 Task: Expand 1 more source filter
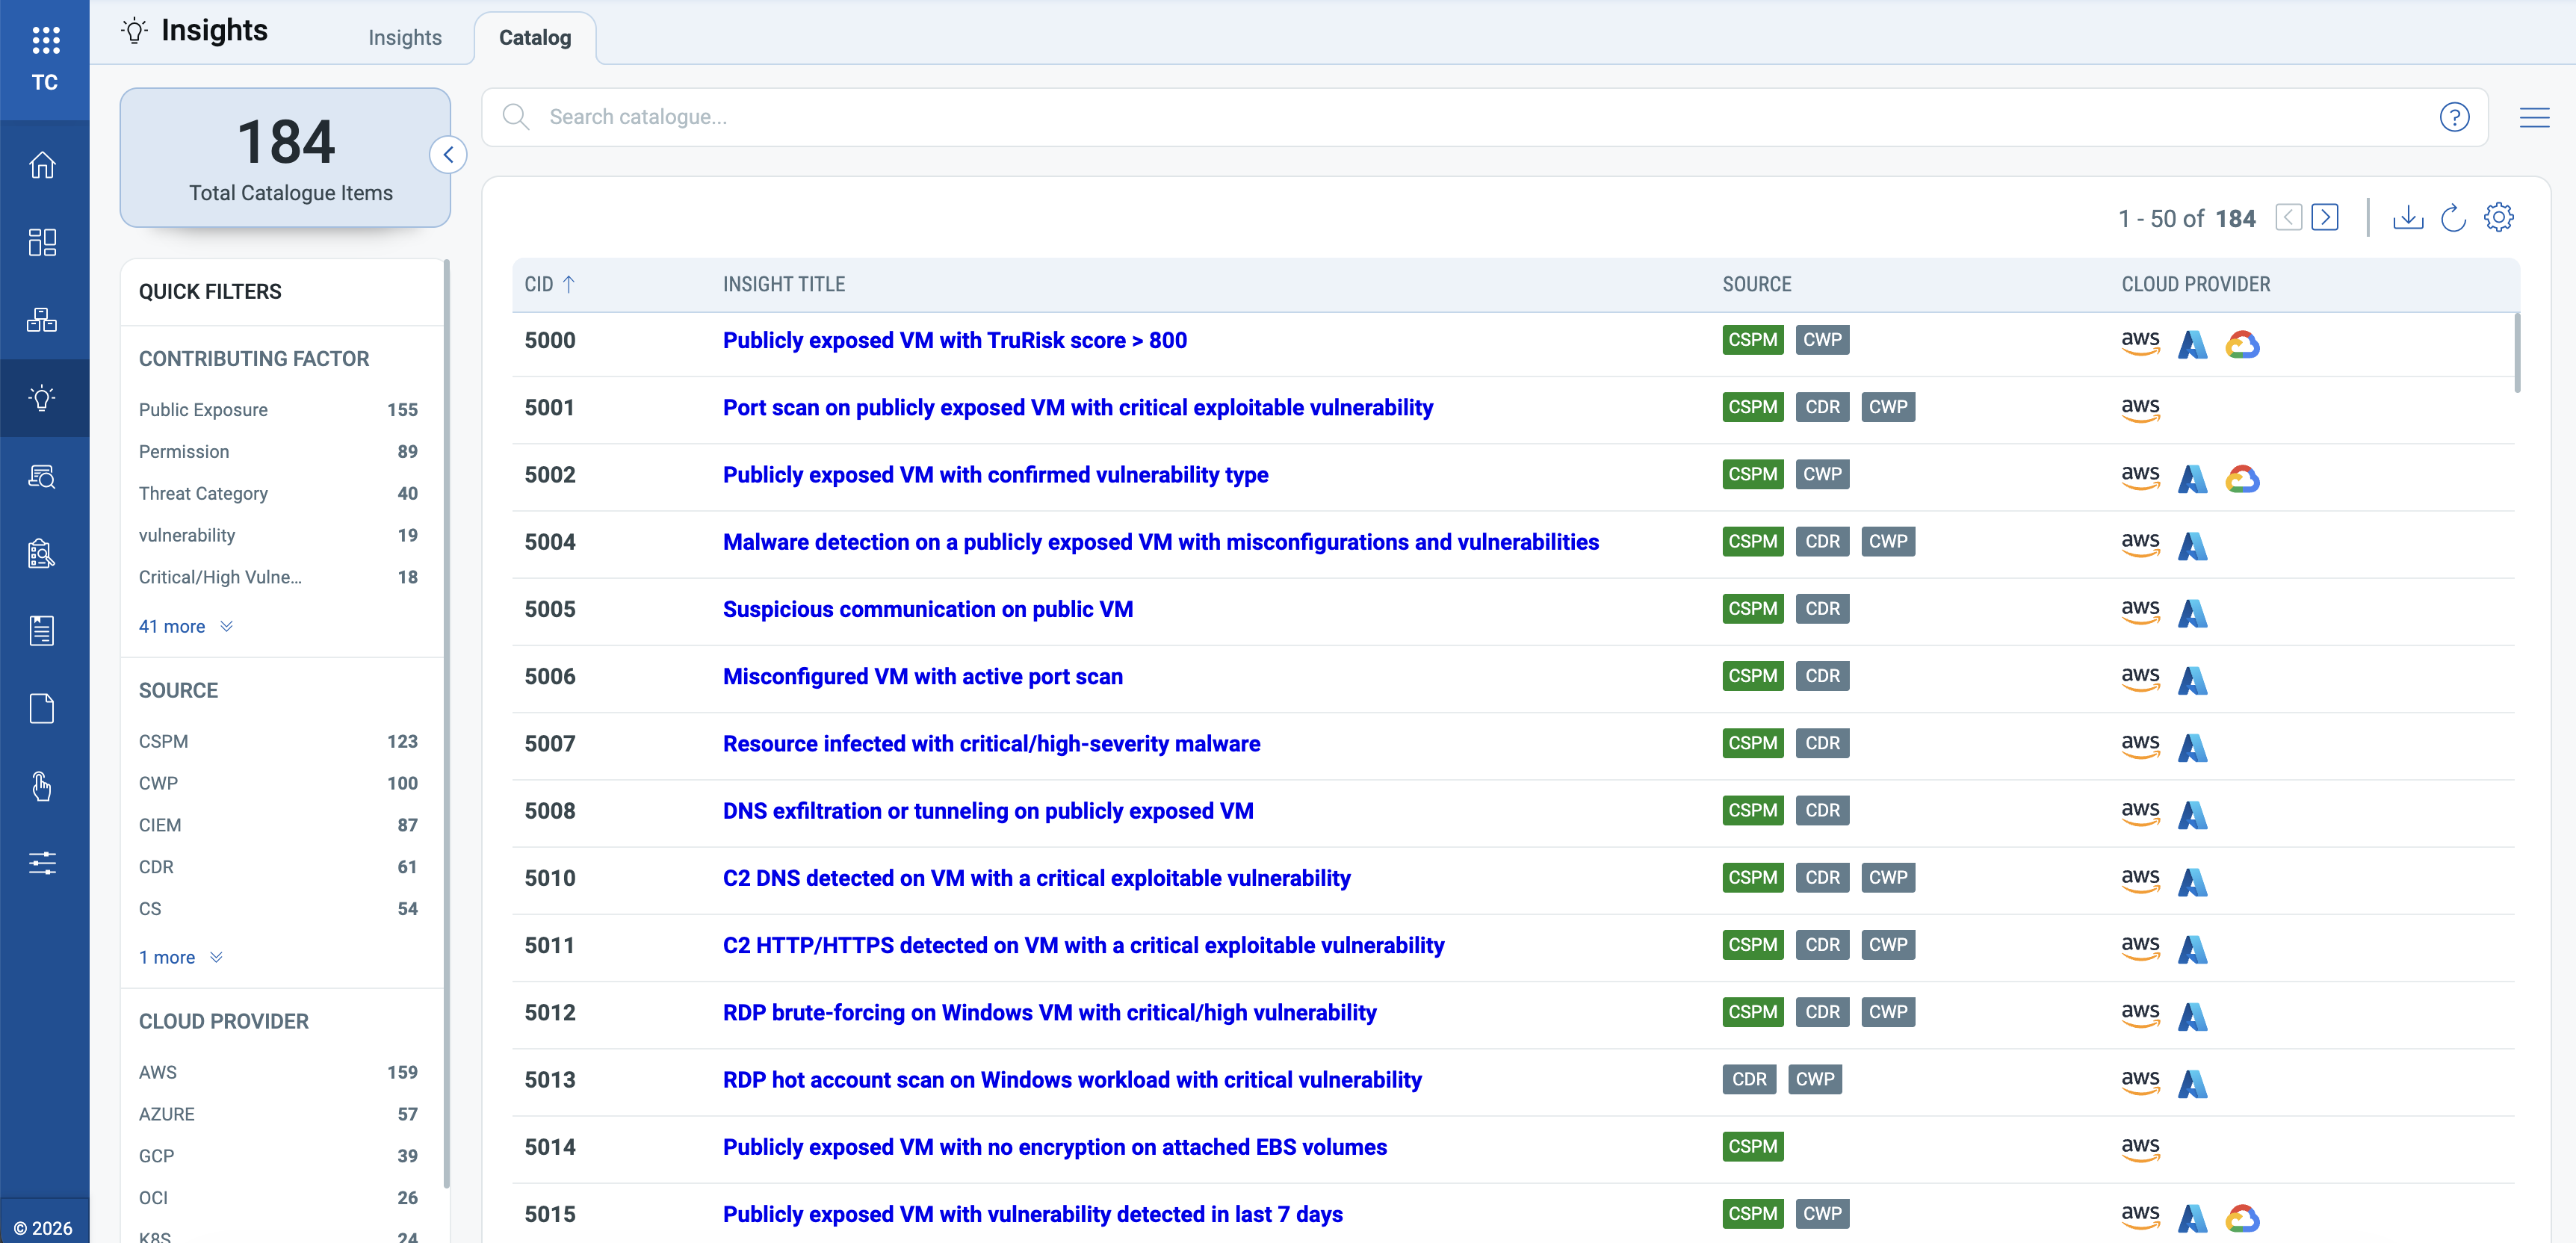point(181,957)
